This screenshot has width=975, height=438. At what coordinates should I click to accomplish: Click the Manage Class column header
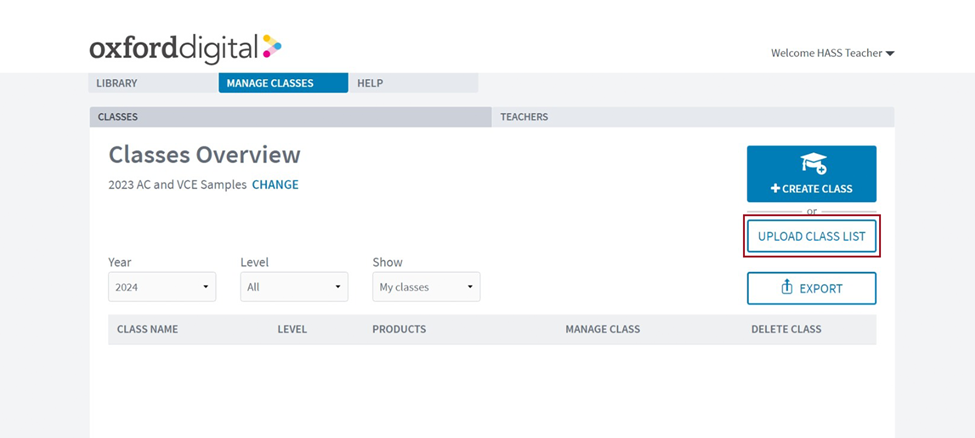click(603, 329)
